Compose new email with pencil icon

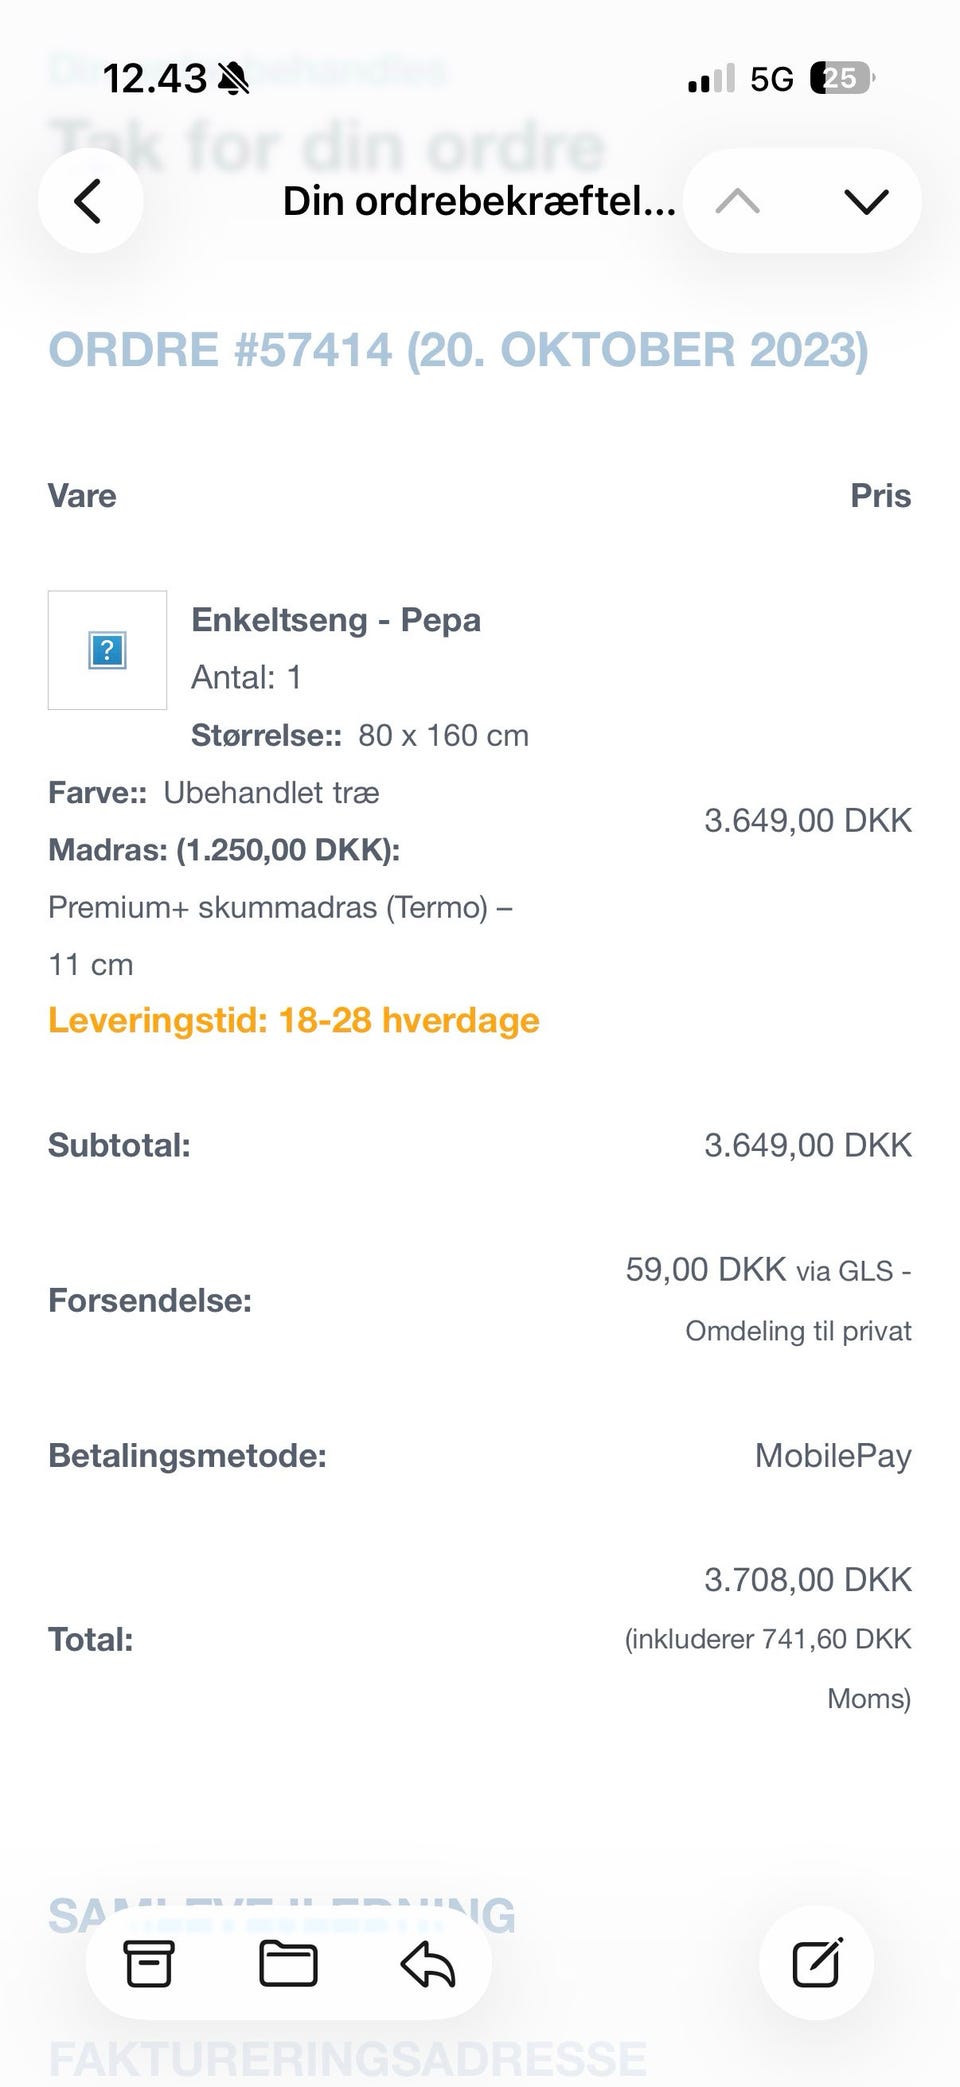pos(816,1963)
